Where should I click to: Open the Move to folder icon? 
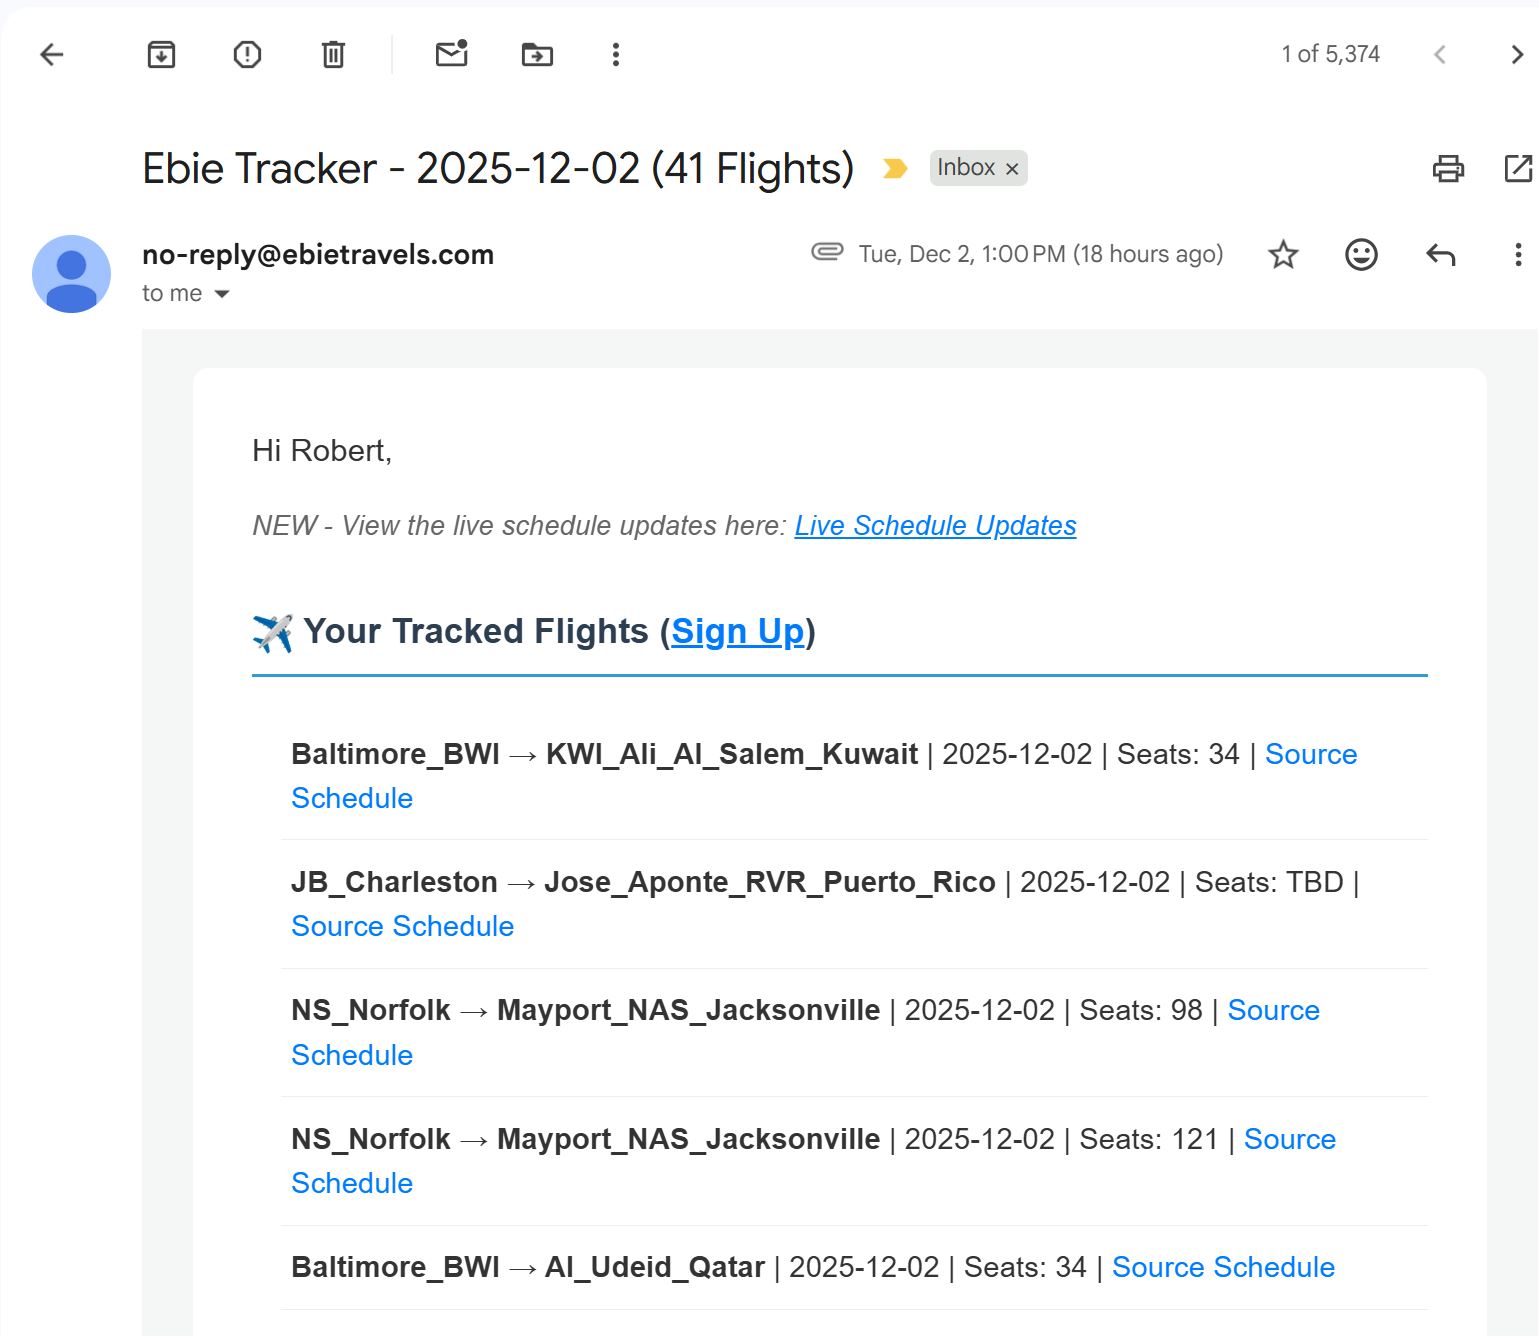[x=537, y=54]
